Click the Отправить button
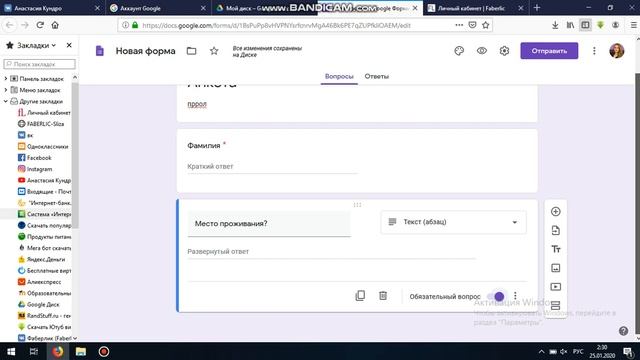This screenshot has width=640, height=360. (549, 51)
